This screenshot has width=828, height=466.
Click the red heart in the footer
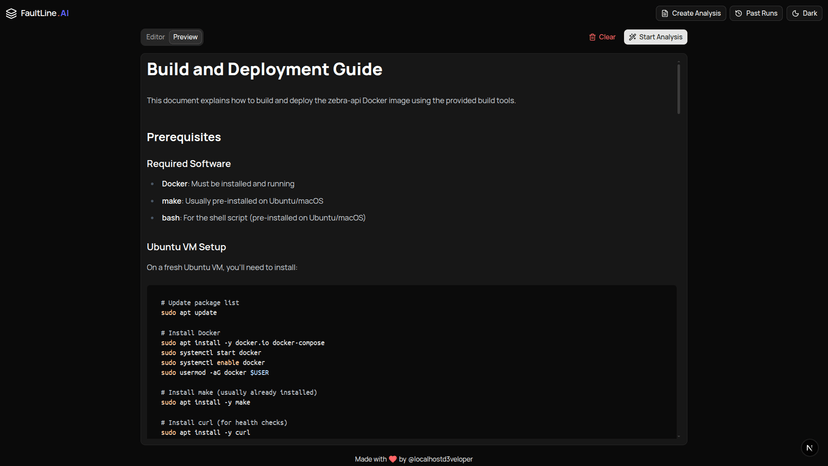(x=393, y=459)
